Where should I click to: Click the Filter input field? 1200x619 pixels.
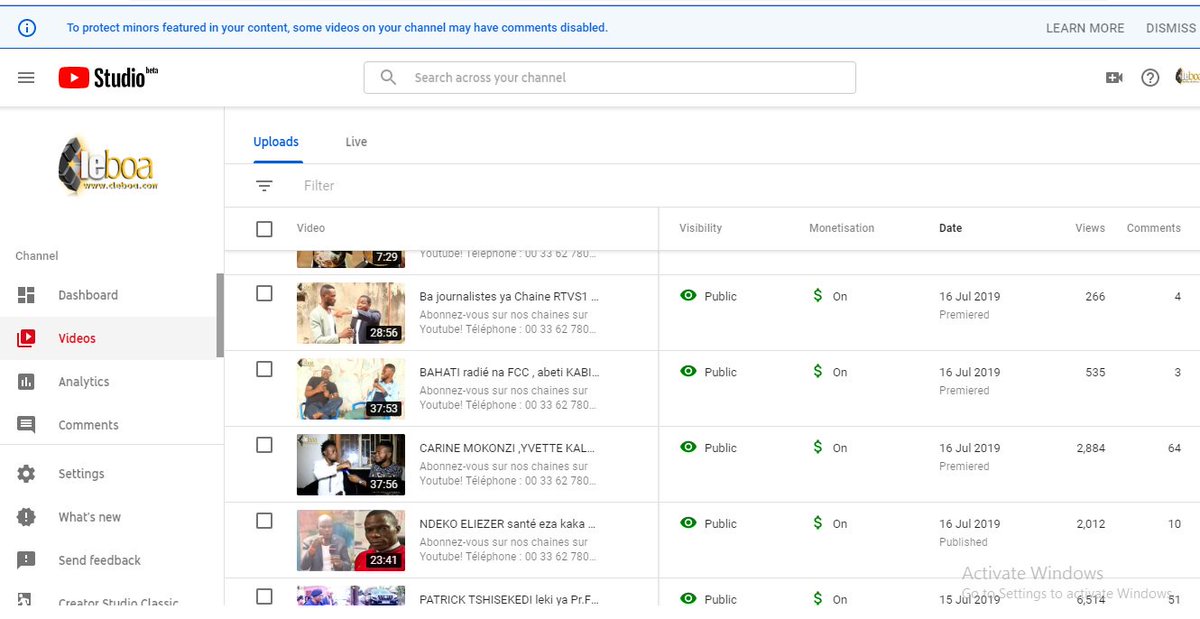(x=319, y=185)
